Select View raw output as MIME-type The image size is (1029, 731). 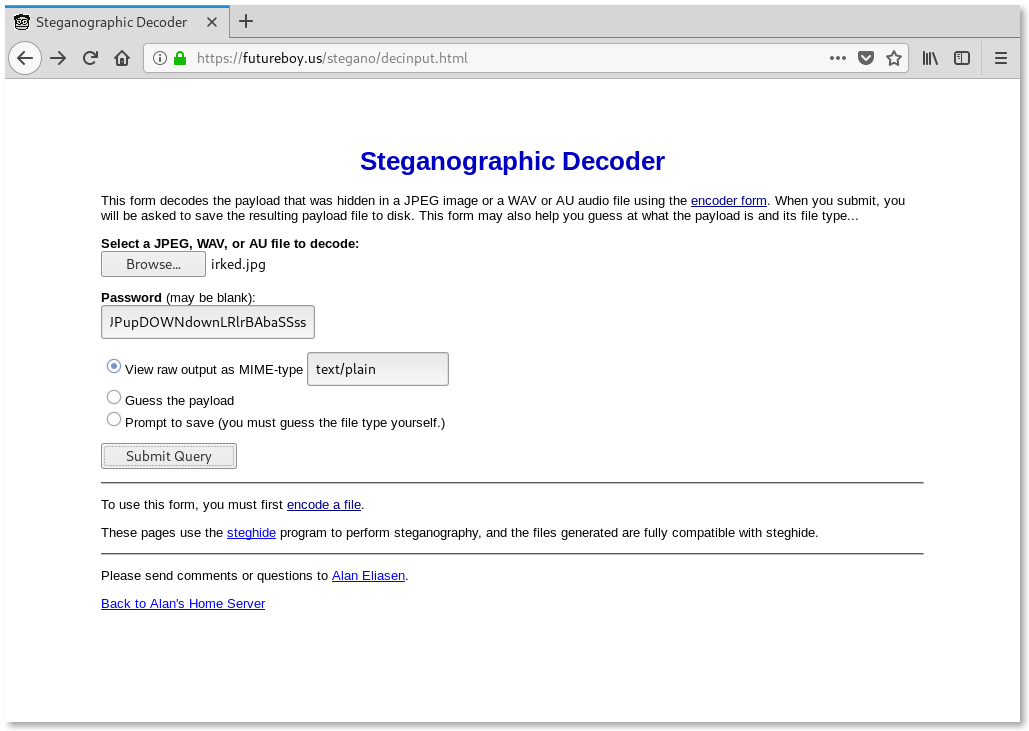(x=114, y=366)
